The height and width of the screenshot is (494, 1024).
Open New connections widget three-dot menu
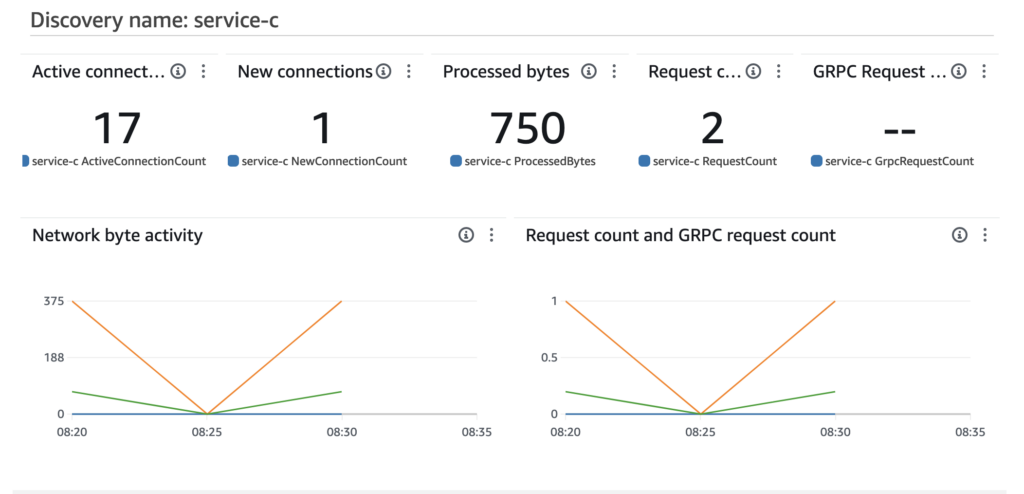point(409,71)
